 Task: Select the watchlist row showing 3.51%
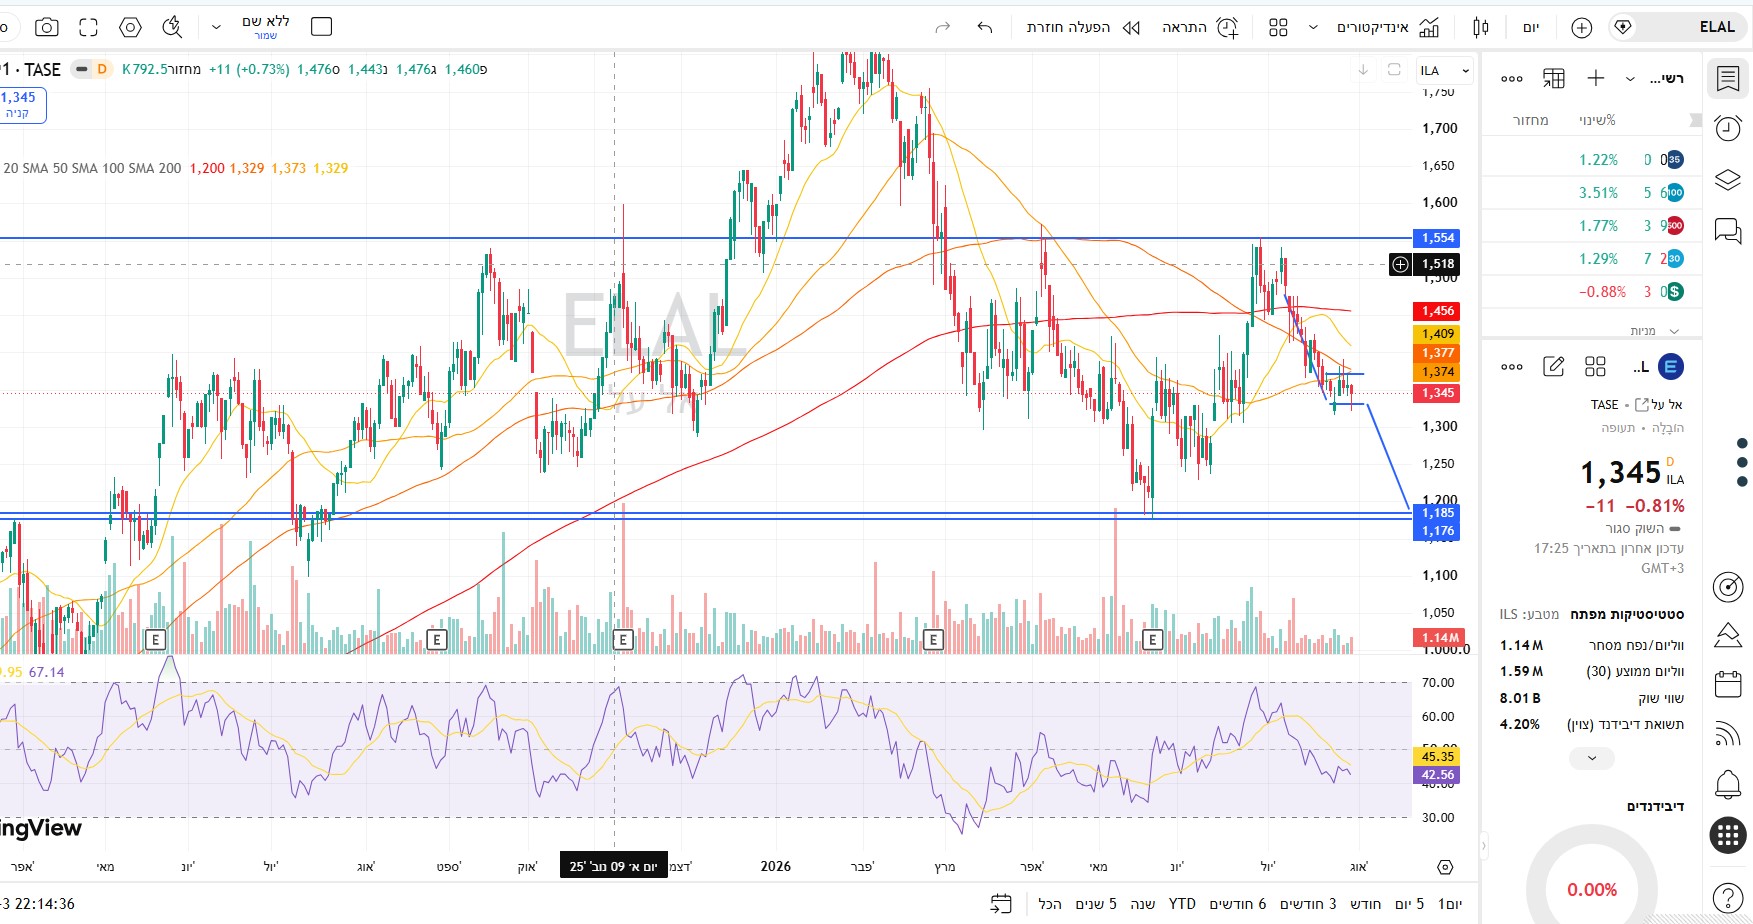1591,193
